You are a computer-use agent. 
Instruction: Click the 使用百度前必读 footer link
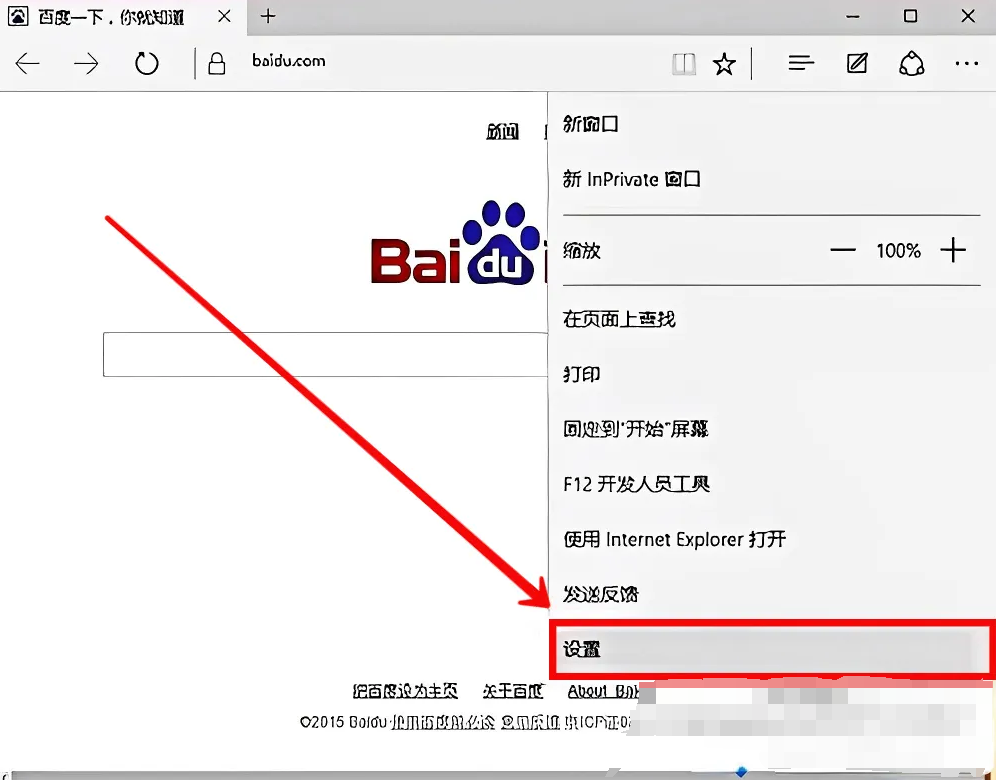[442, 722]
